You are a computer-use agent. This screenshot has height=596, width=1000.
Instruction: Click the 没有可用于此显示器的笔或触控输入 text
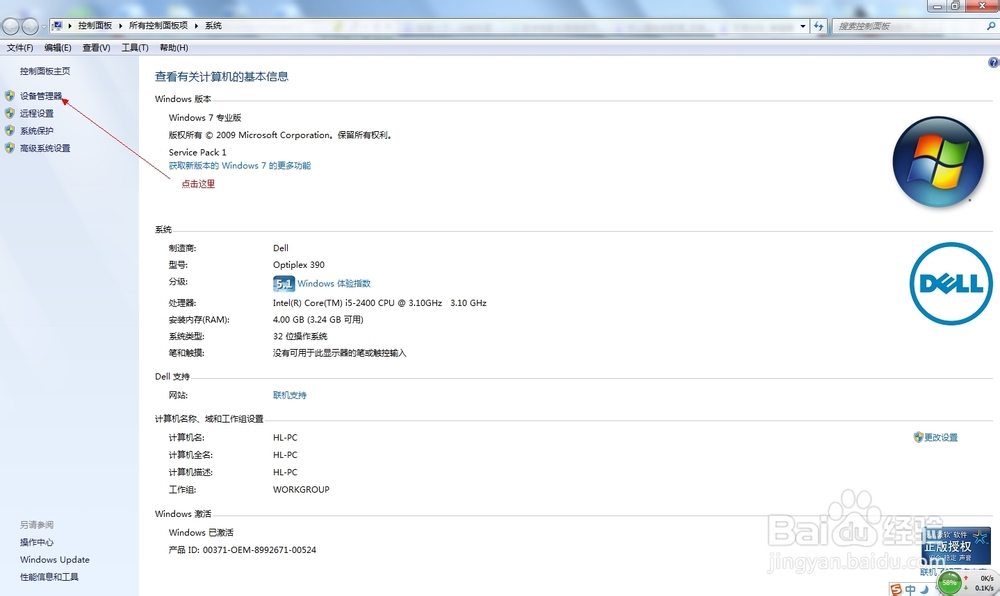click(x=339, y=353)
